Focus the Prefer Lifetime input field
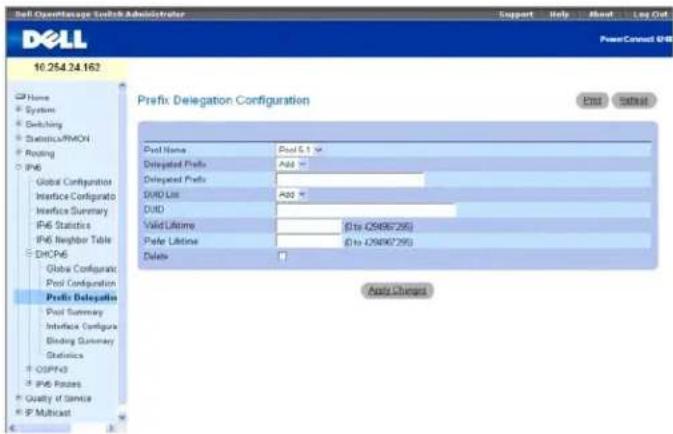The height and width of the screenshot is (434, 673). pyautogui.click(x=309, y=241)
